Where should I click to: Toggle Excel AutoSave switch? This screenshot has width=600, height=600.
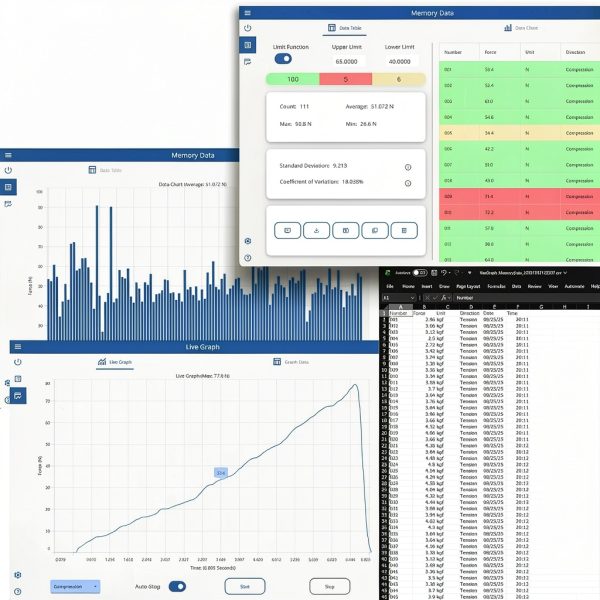click(x=420, y=273)
